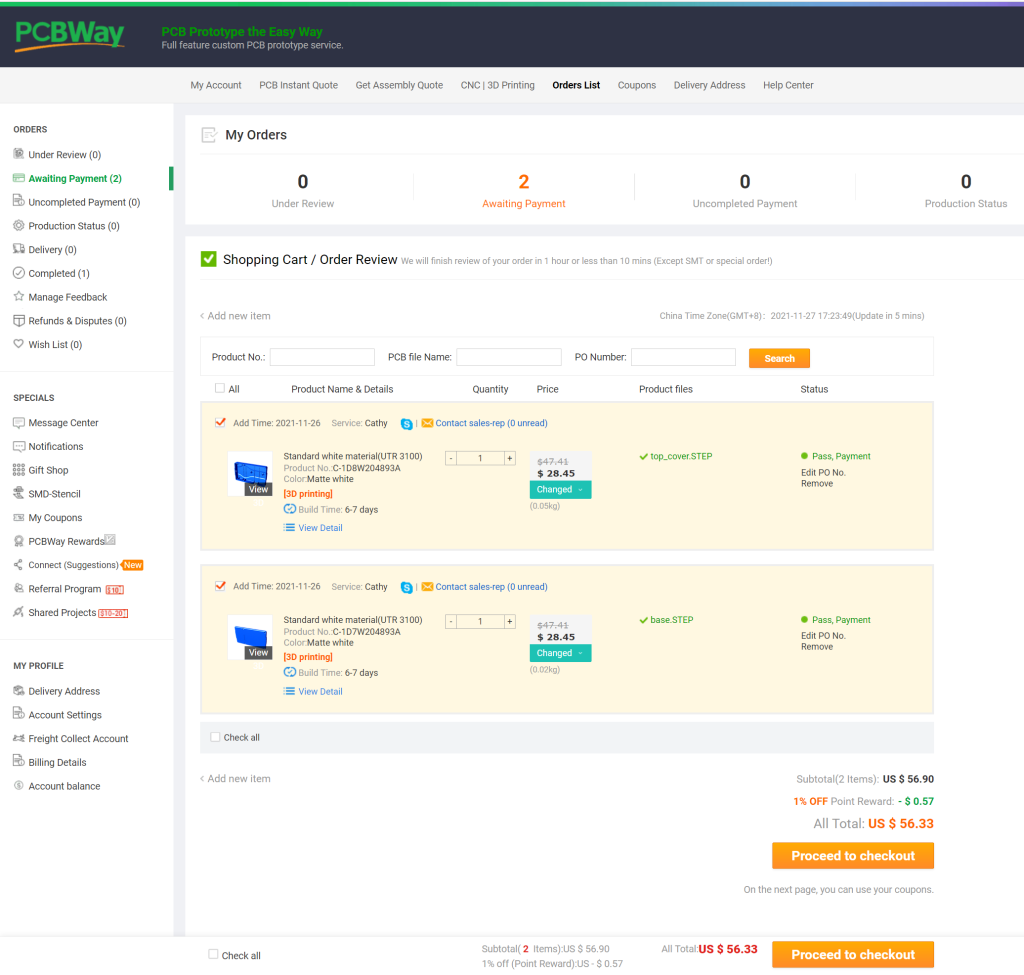Screen dimensions: 1024x975
Task: Click Skype icon for top_cover order
Action: coord(406,424)
